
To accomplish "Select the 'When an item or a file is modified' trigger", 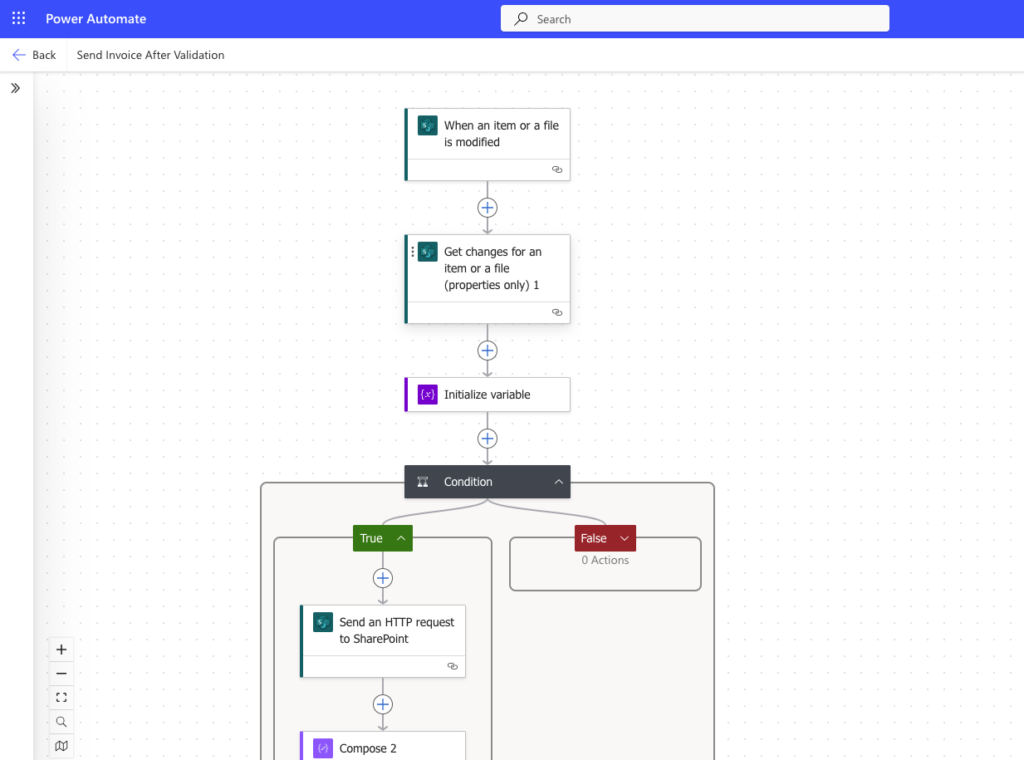I will click(487, 144).
